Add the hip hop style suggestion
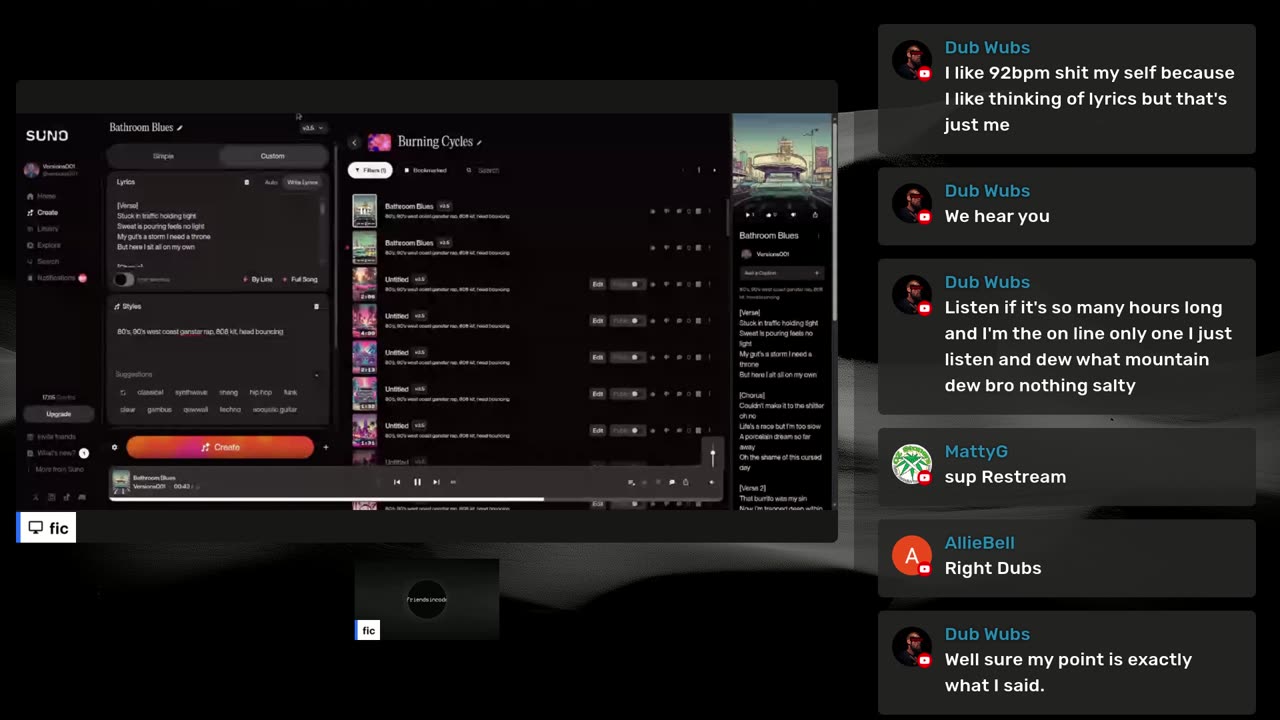The width and height of the screenshot is (1280, 720). [x=260, y=393]
